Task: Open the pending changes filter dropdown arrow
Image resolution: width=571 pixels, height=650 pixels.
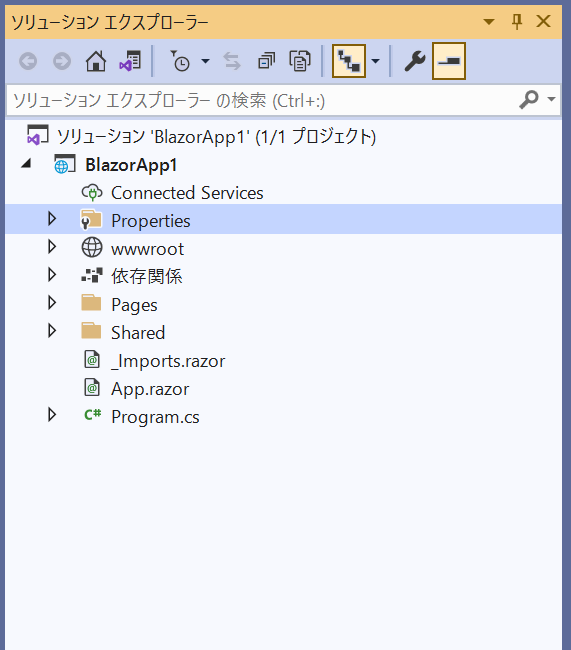Action: pos(205,61)
